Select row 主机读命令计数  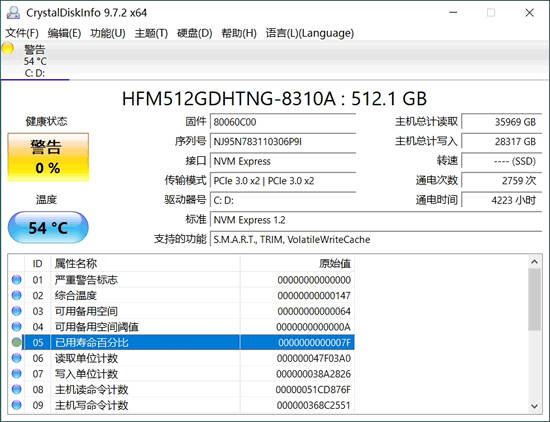[182, 389]
